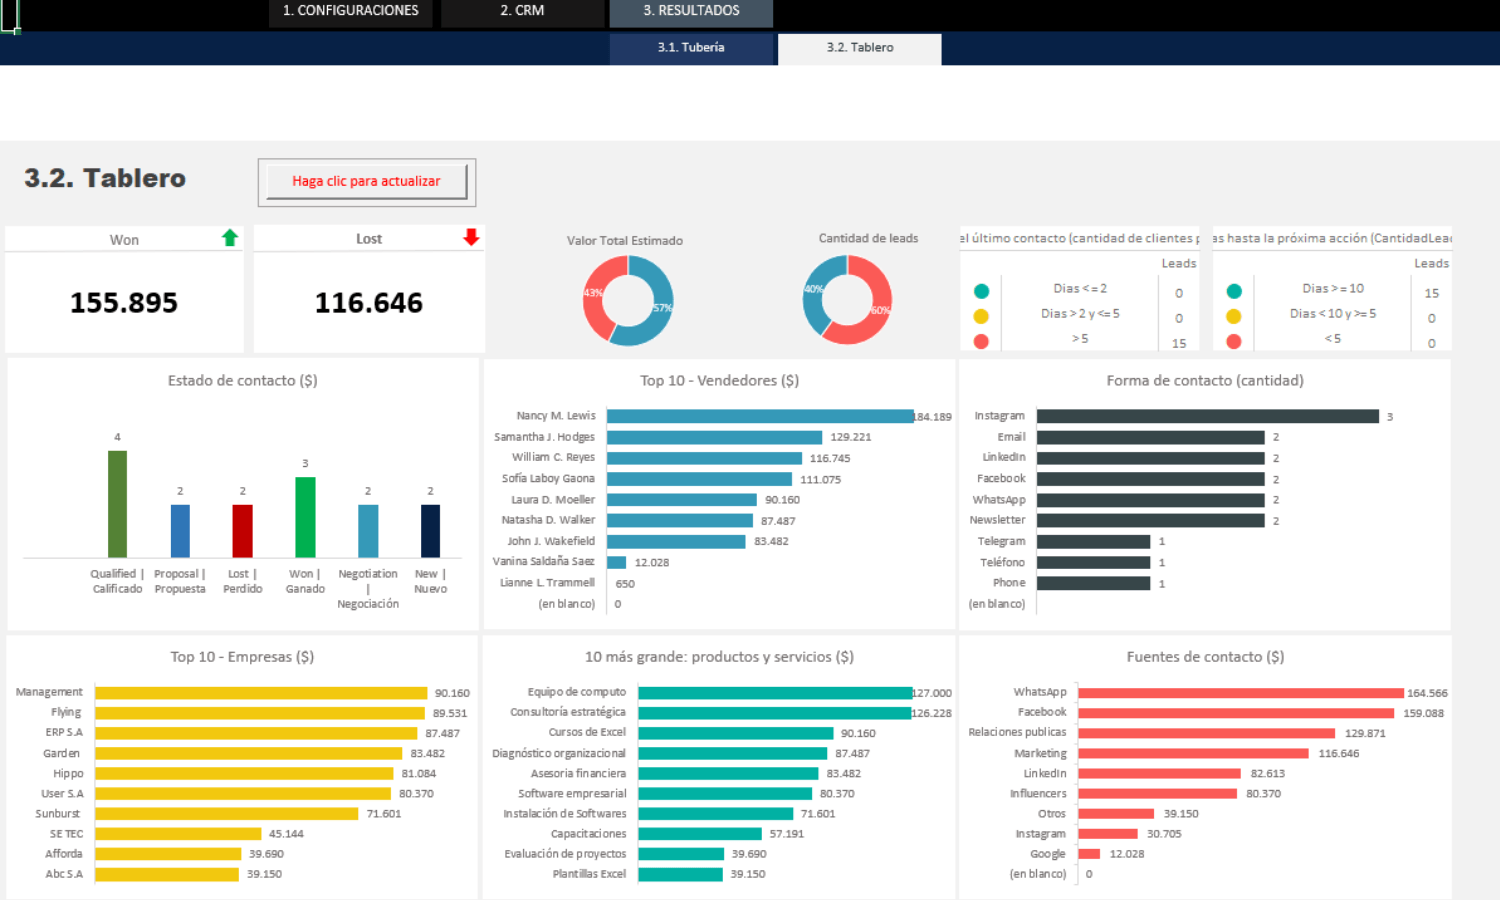The image size is (1500, 900).
Task: Click the Cursos de Excel label
Action: click(587, 732)
